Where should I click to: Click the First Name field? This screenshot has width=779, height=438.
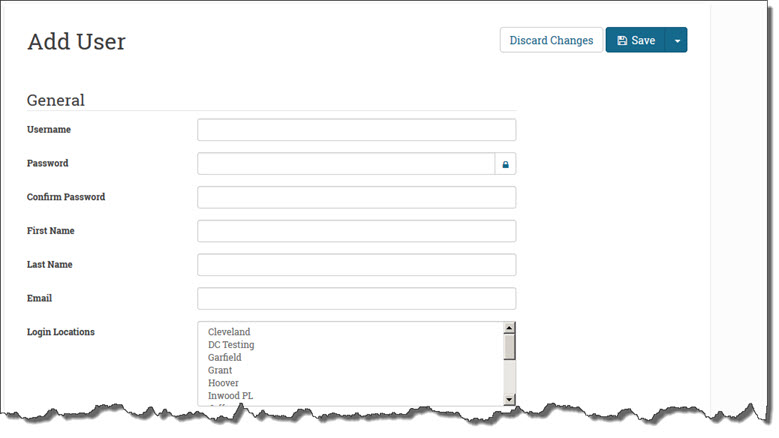[356, 231]
